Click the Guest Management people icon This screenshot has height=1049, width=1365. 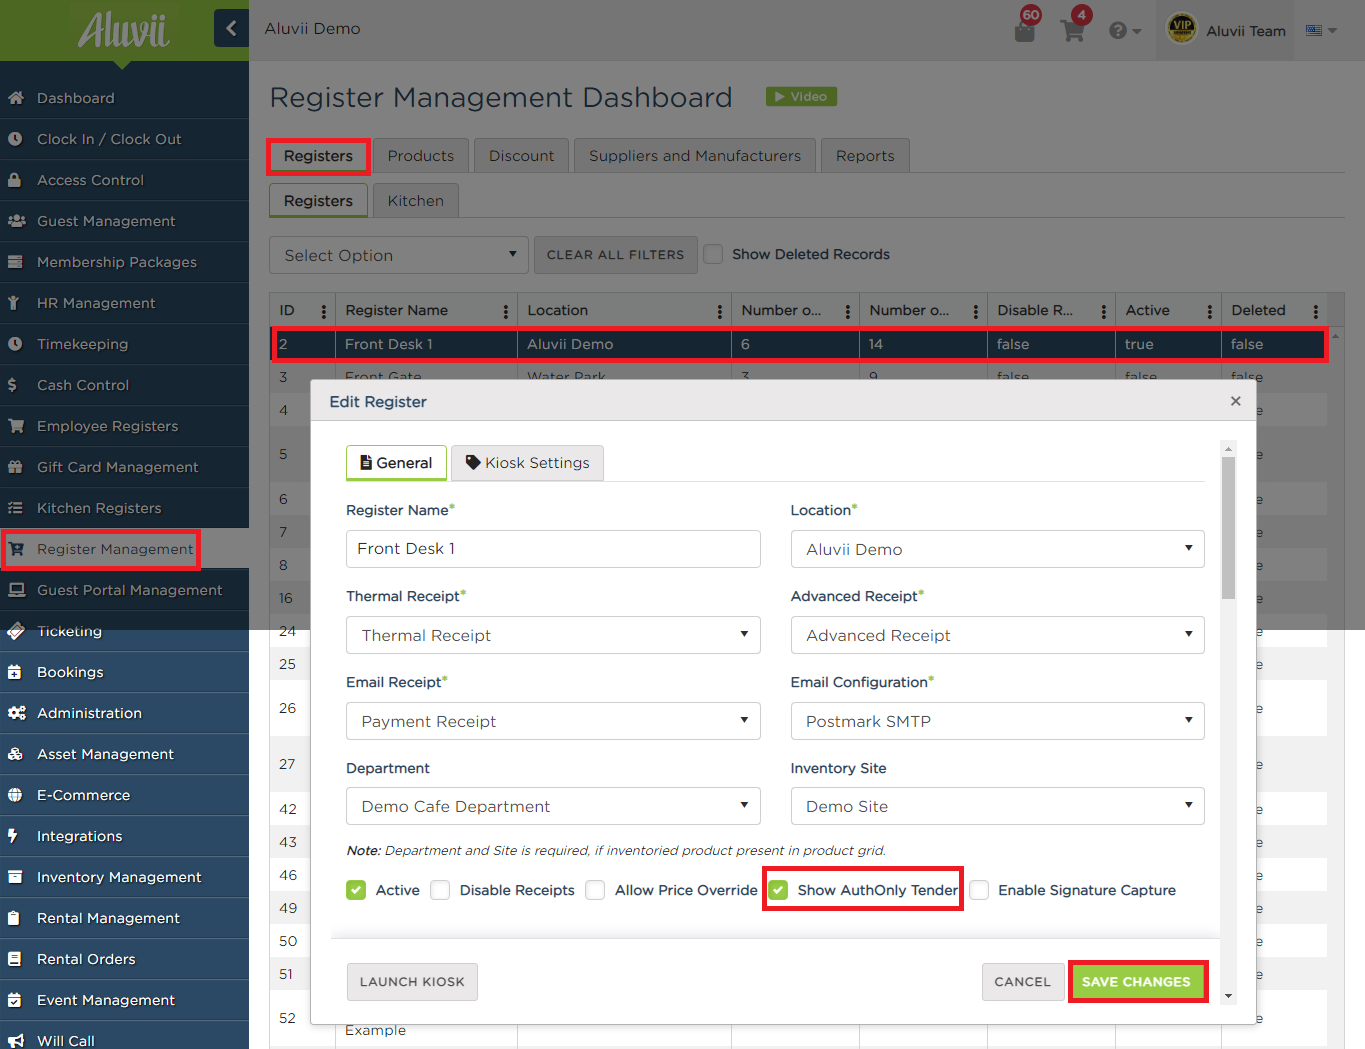(x=16, y=221)
